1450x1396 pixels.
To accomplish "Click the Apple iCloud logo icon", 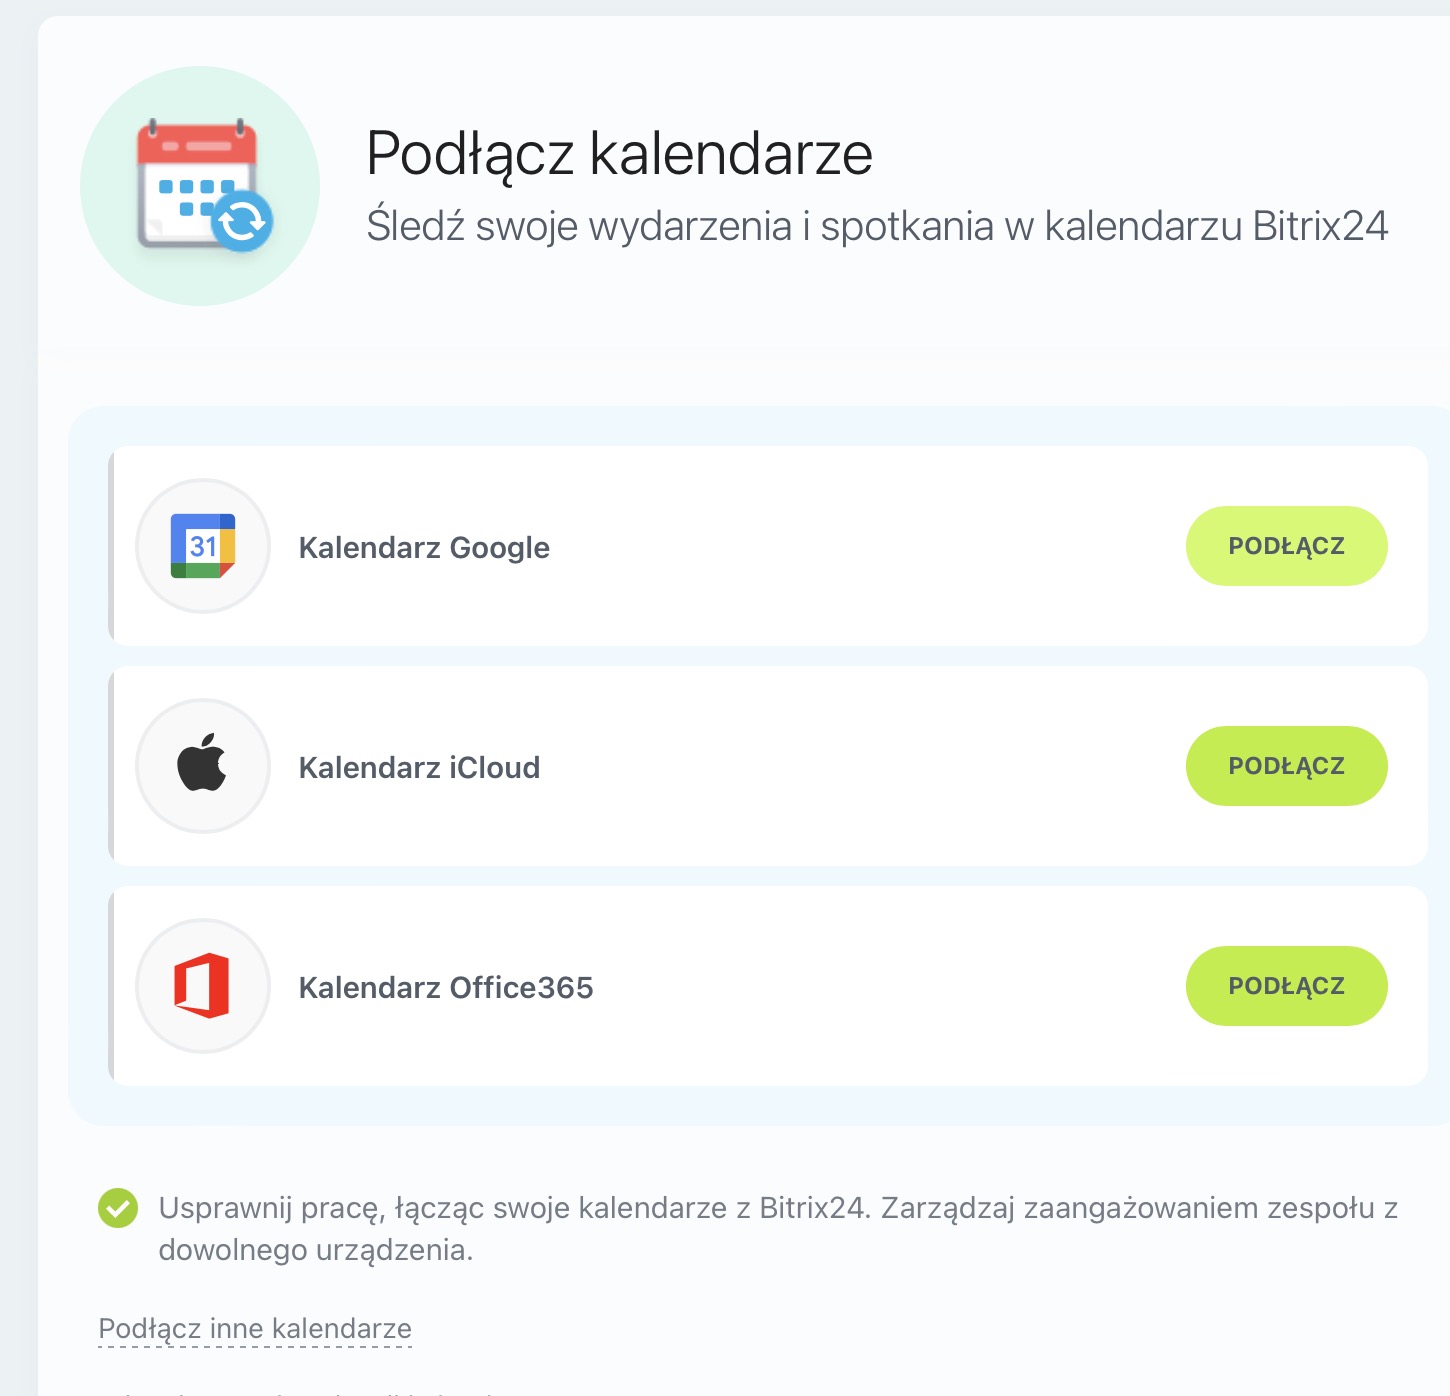I will 202,763.
